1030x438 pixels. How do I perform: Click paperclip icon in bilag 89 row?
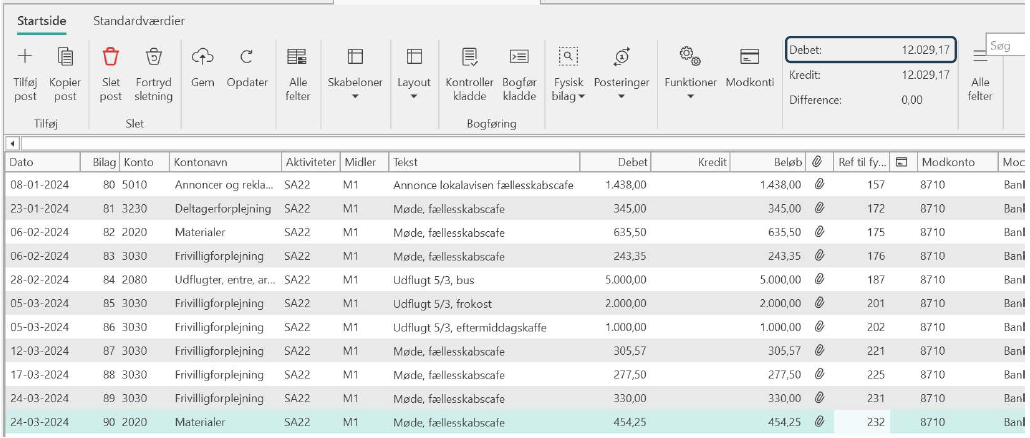pyautogui.click(x=819, y=398)
